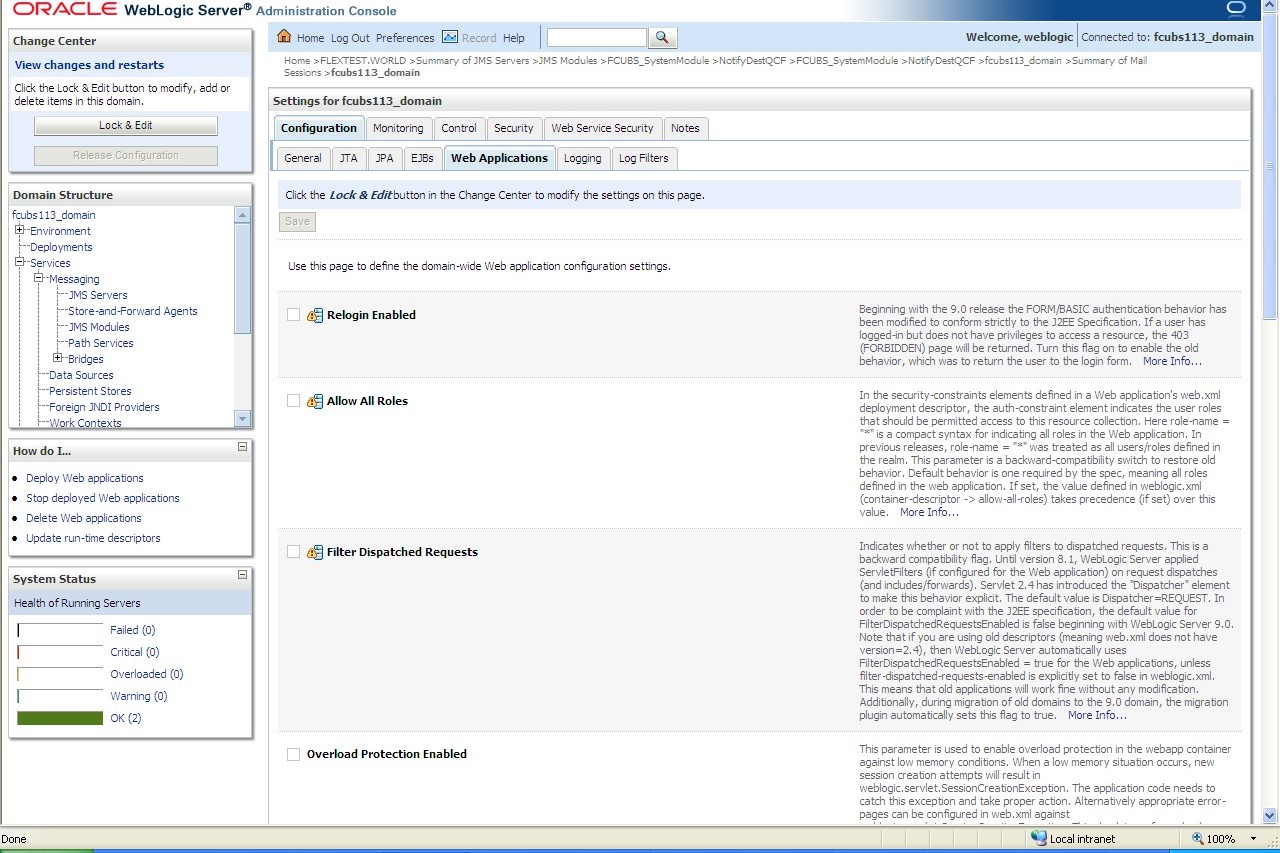The width and height of the screenshot is (1280, 853).
Task: Select Data Sources in the tree
Action: [81, 375]
